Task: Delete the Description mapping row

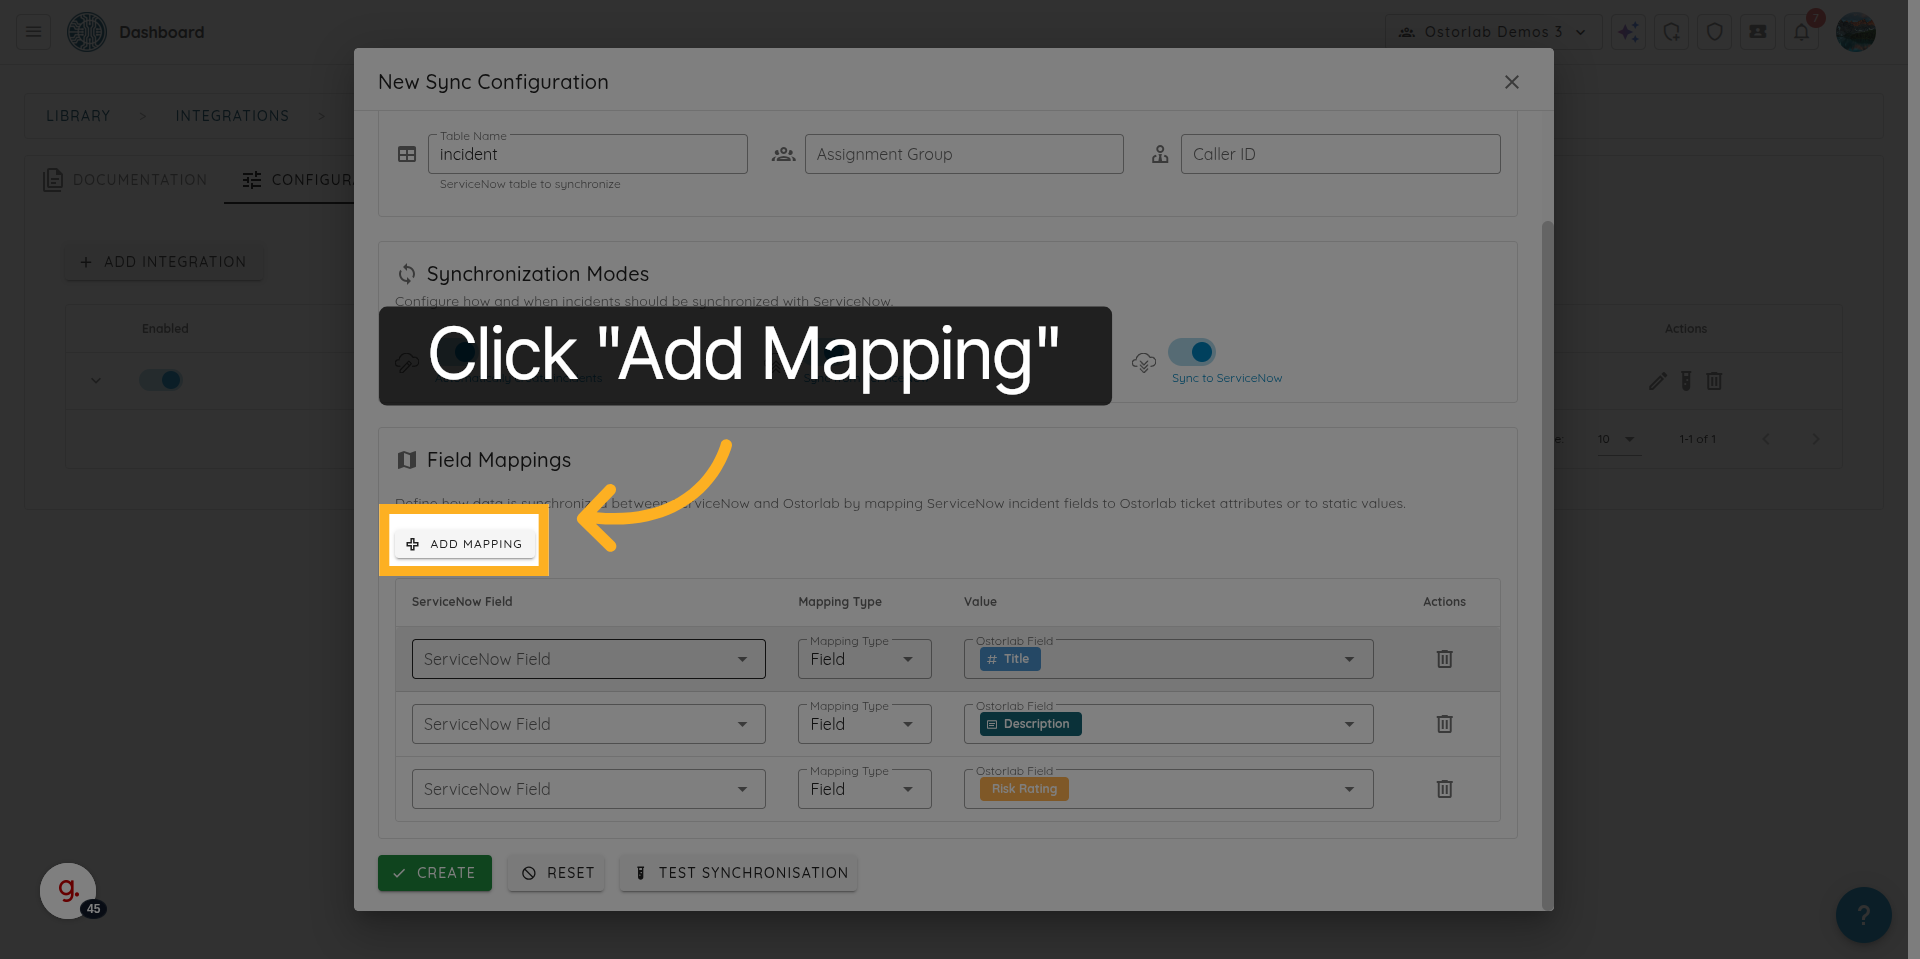Action: pyautogui.click(x=1444, y=724)
